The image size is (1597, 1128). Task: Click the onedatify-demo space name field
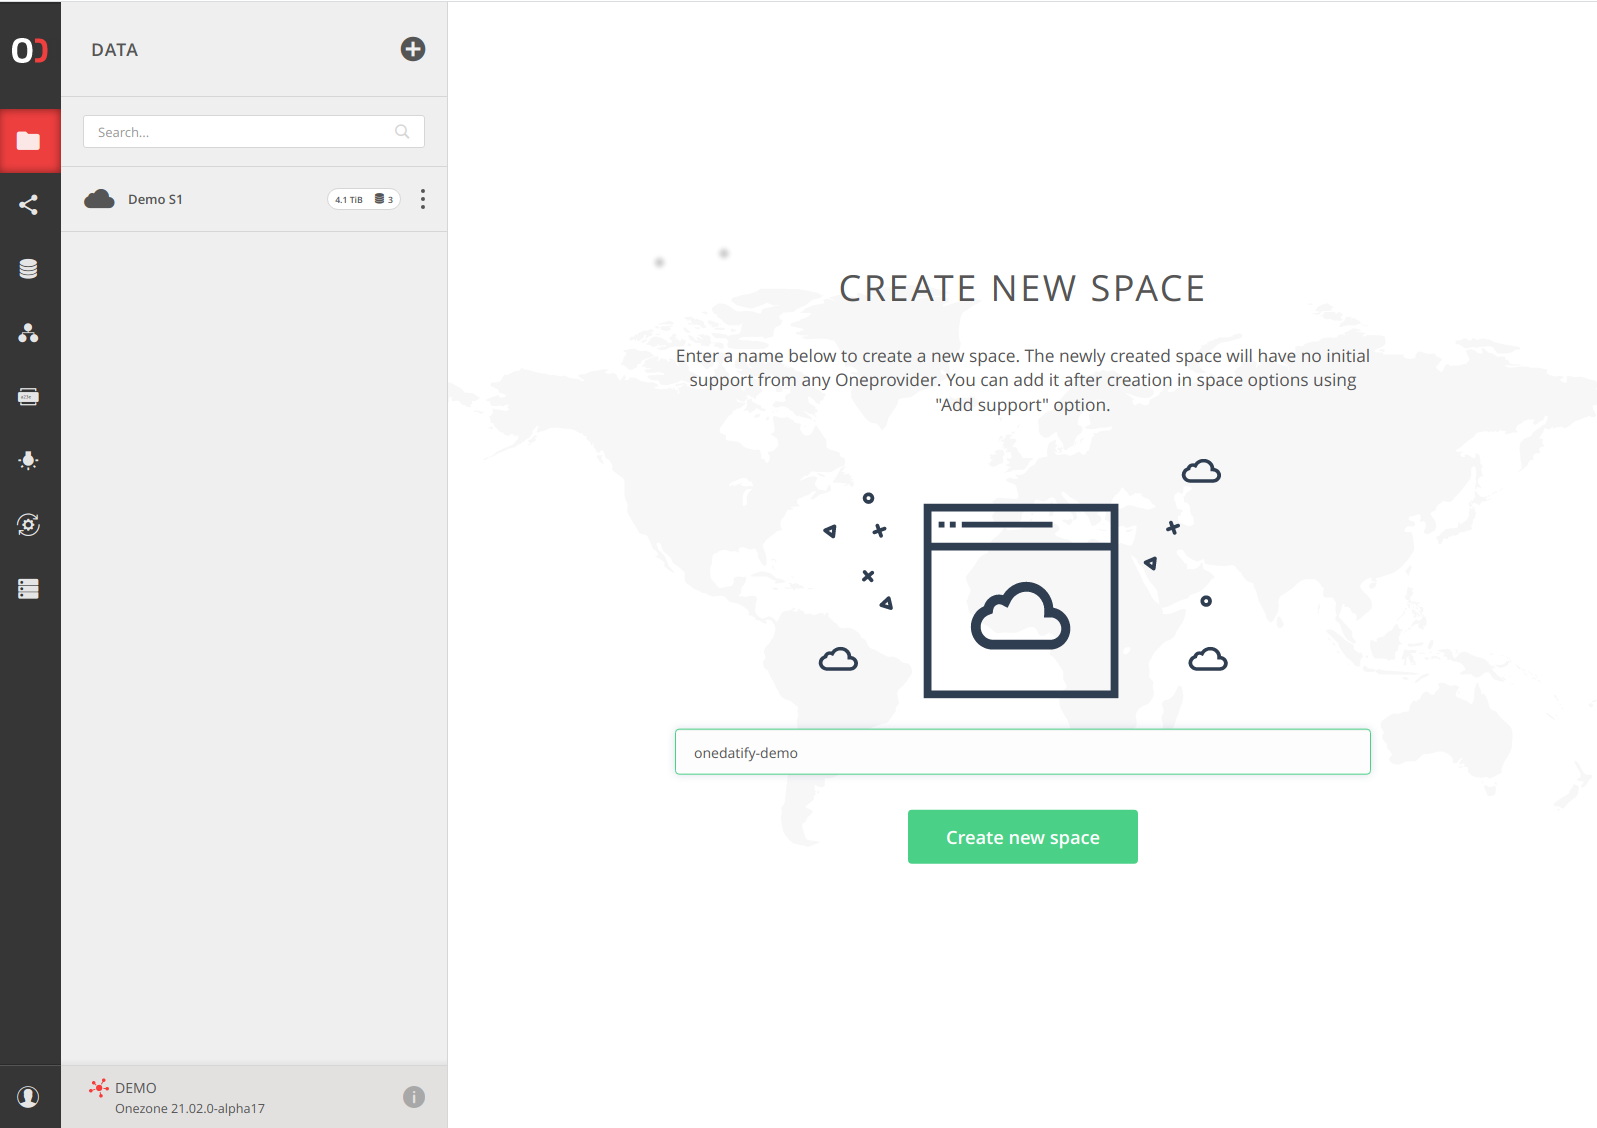[x=1023, y=752]
